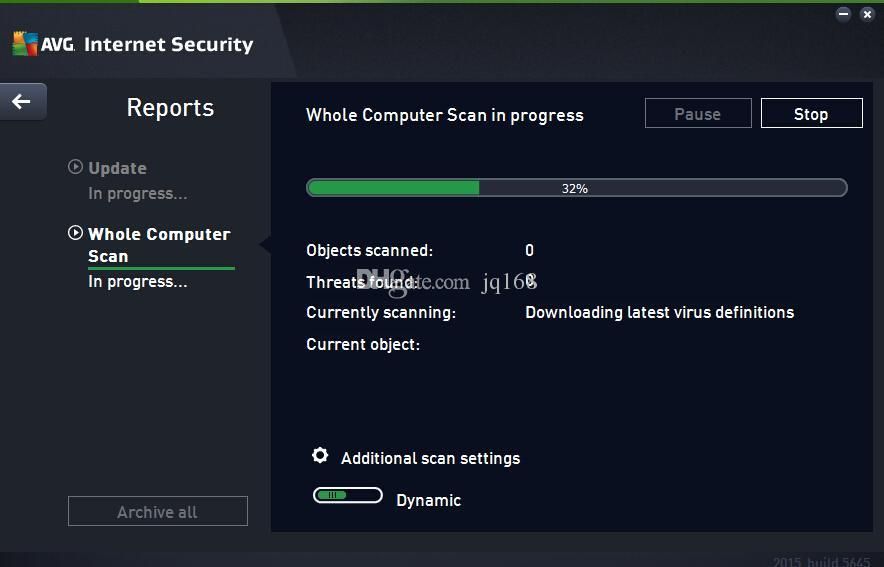Image resolution: width=884 pixels, height=567 pixels.
Task: Click the Reports panel heading
Action: (170, 107)
